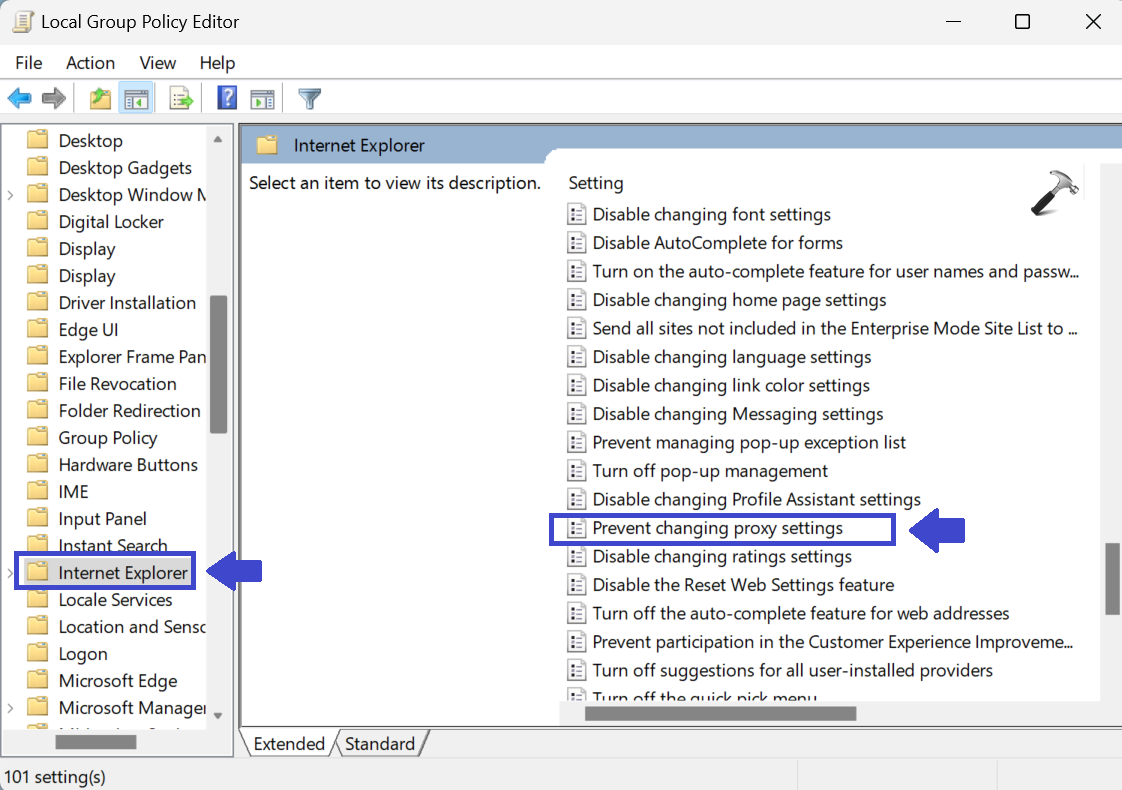Open the View menu
This screenshot has width=1122, height=790.
tap(157, 63)
